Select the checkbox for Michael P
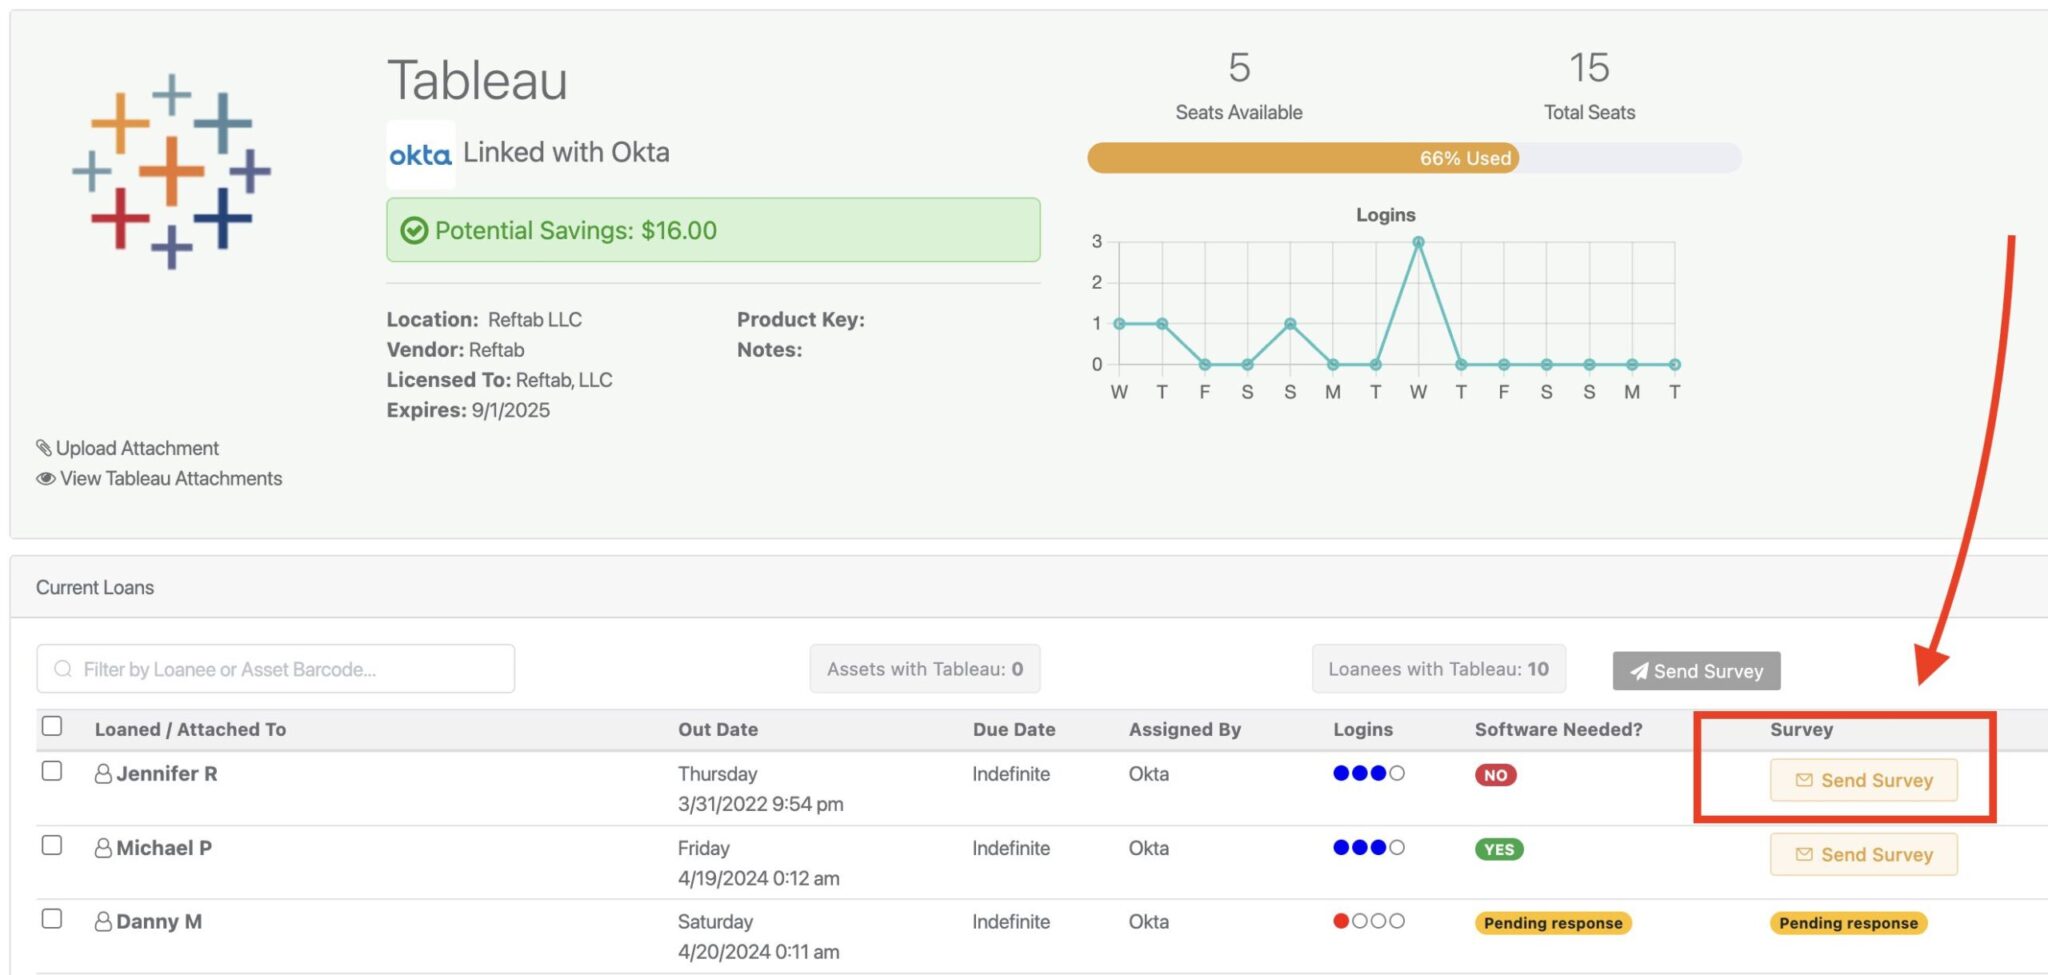Screen dimensions: 2048x975 52,845
